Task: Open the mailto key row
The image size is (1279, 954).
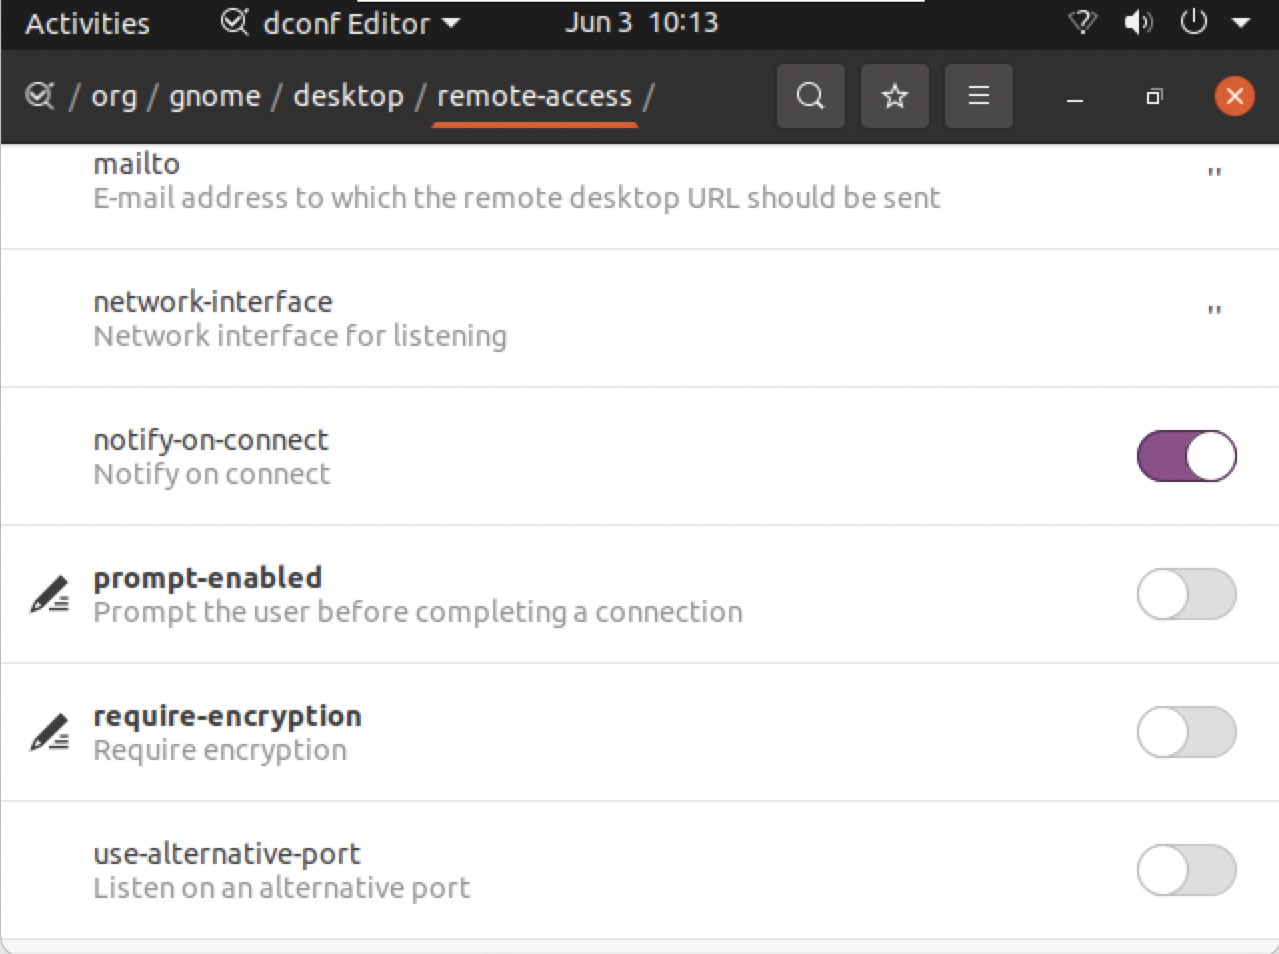Action: (x=640, y=181)
